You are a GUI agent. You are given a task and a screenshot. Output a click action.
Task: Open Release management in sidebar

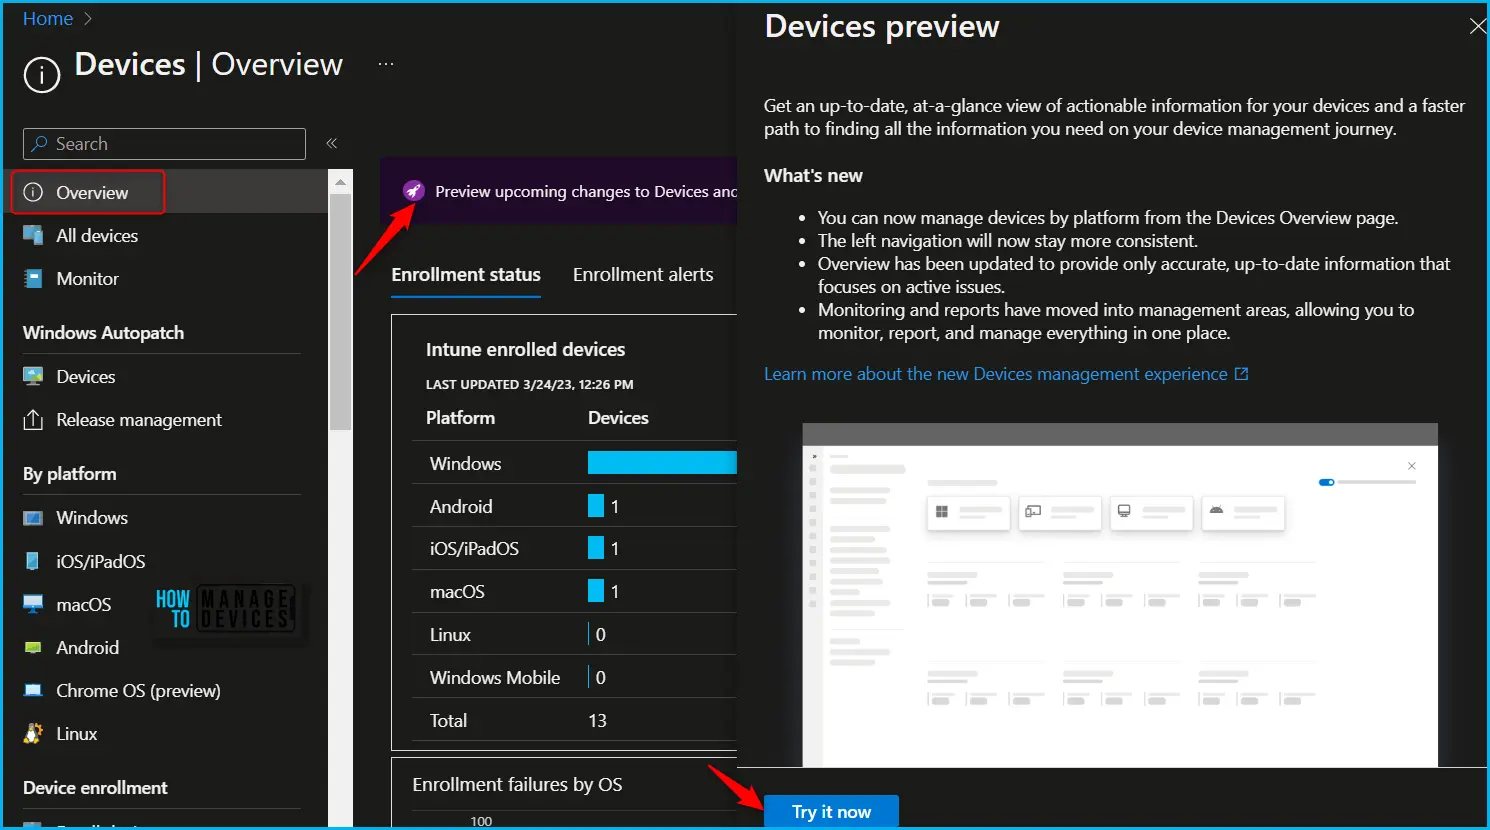point(139,420)
